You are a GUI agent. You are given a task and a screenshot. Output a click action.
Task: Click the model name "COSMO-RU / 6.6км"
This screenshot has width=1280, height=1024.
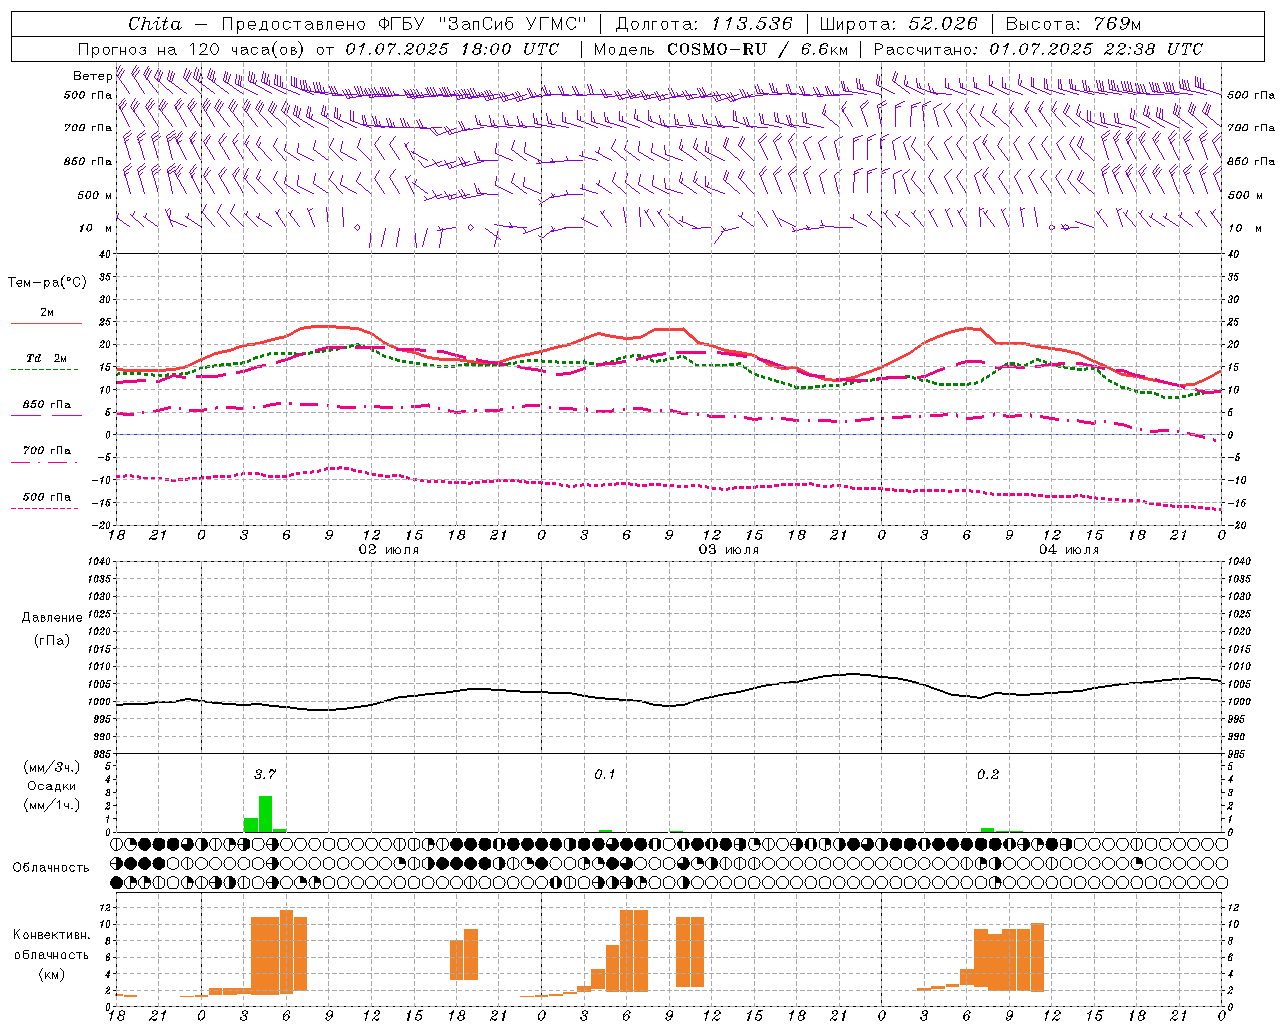(757, 49)
